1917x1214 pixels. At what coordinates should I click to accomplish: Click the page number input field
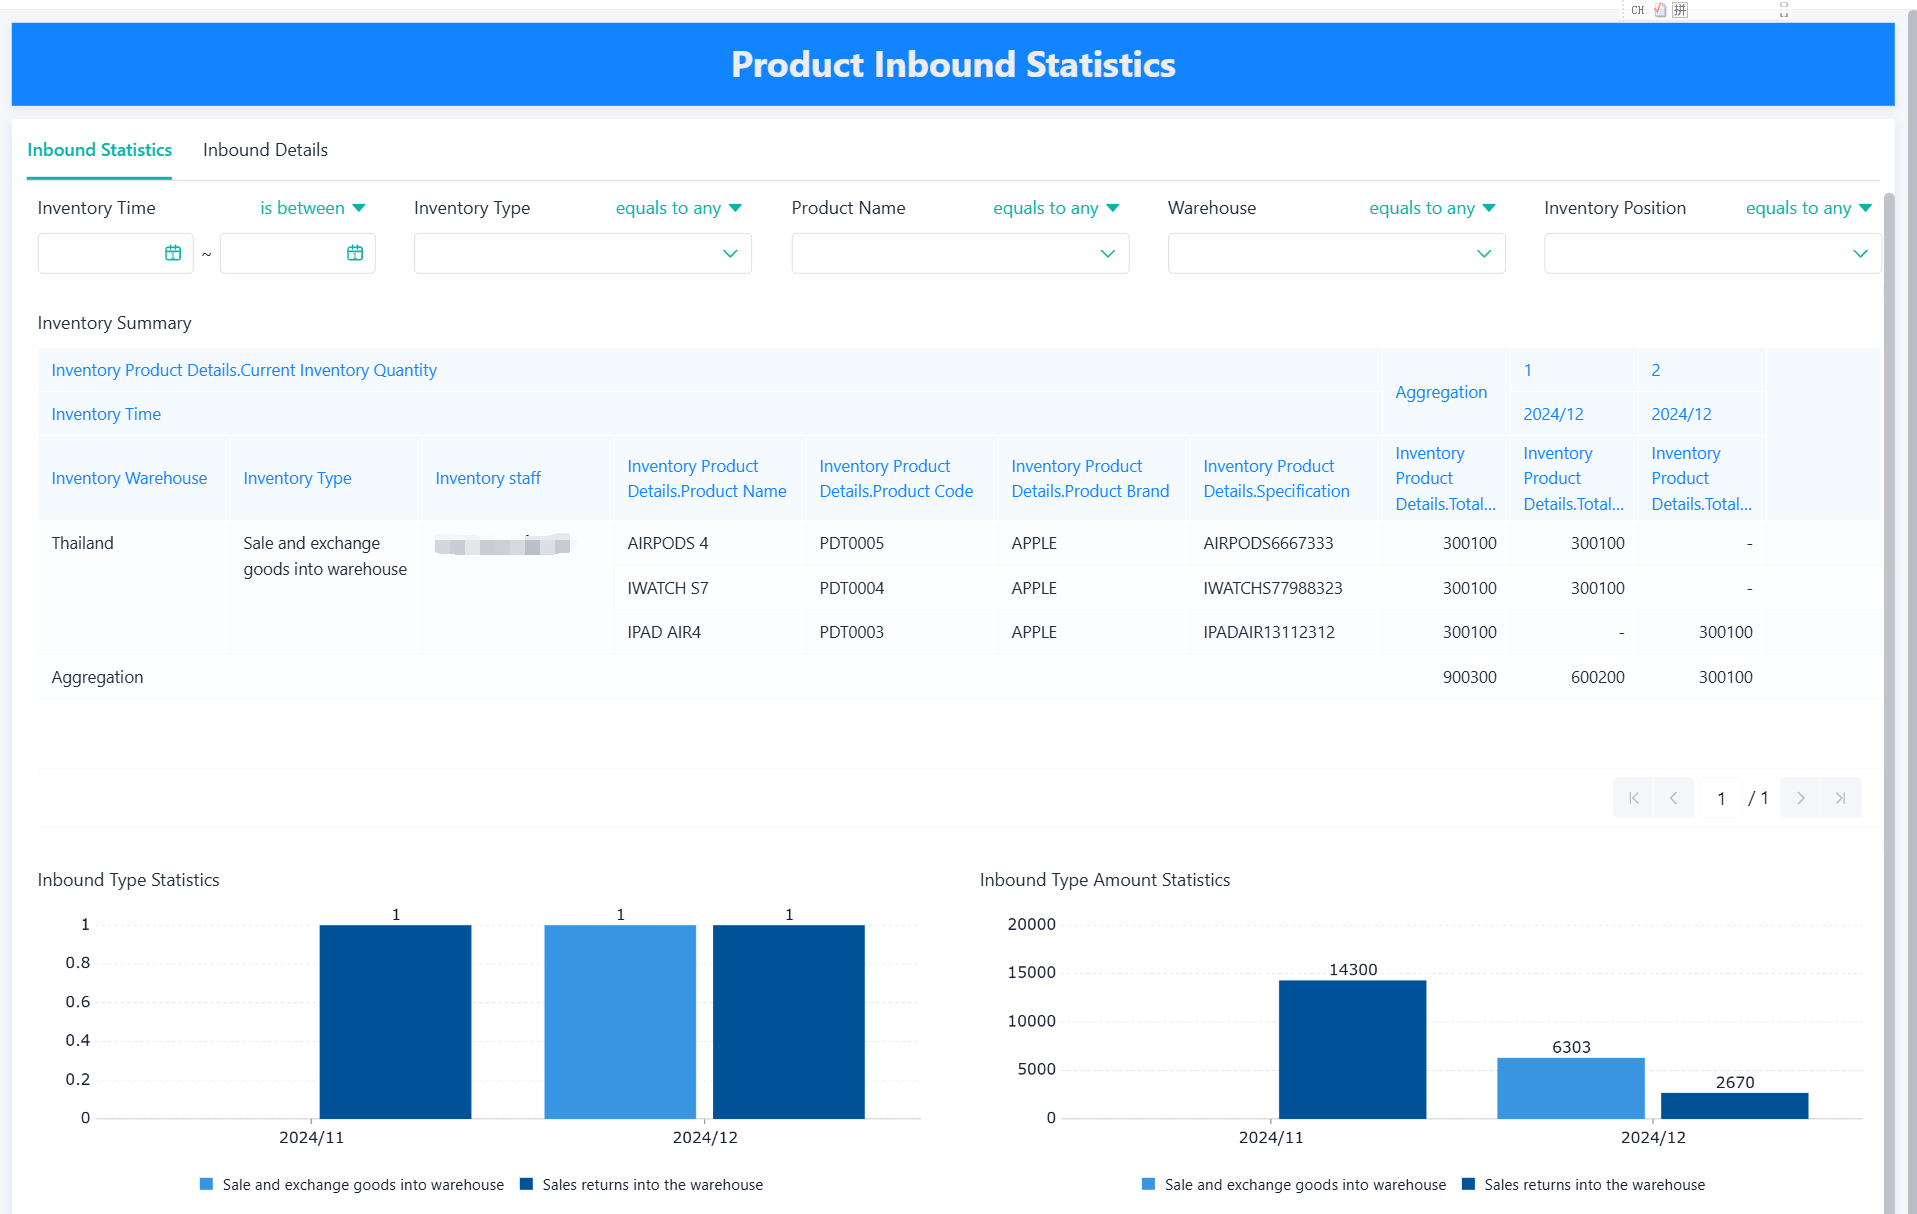pos(1721,798)
